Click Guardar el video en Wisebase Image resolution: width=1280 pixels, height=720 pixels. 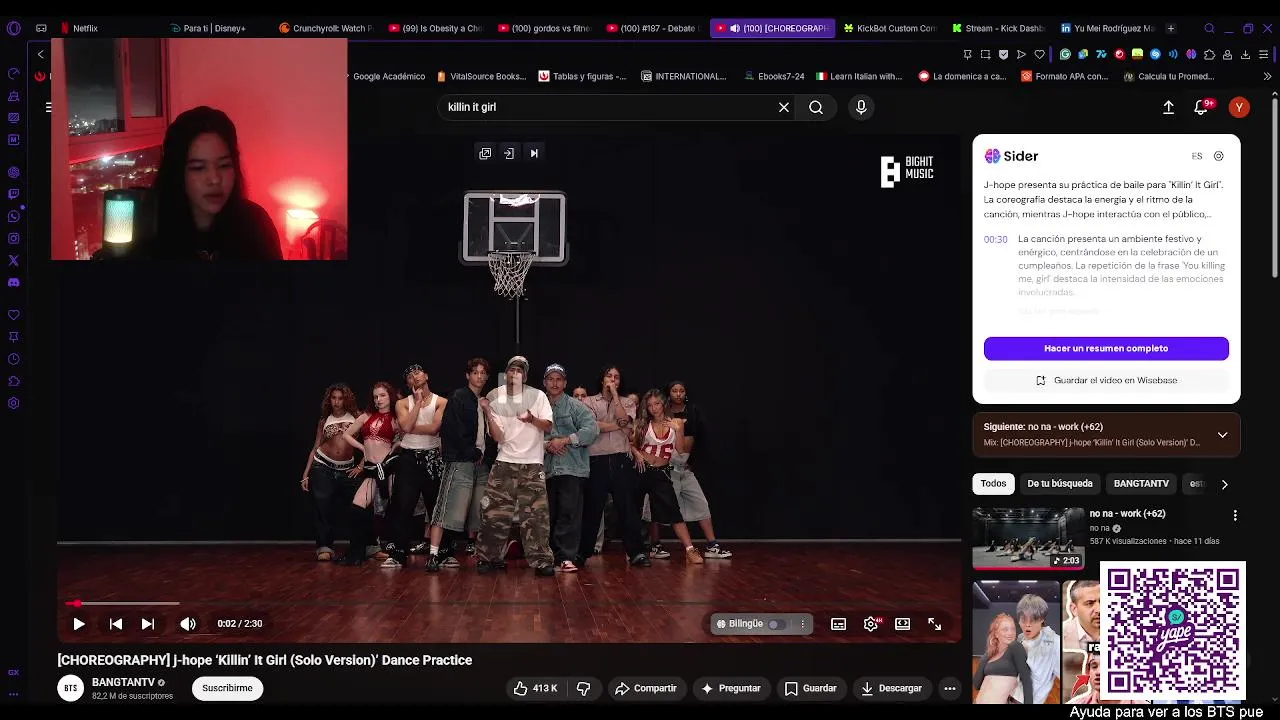click(x=1106, y=380)
